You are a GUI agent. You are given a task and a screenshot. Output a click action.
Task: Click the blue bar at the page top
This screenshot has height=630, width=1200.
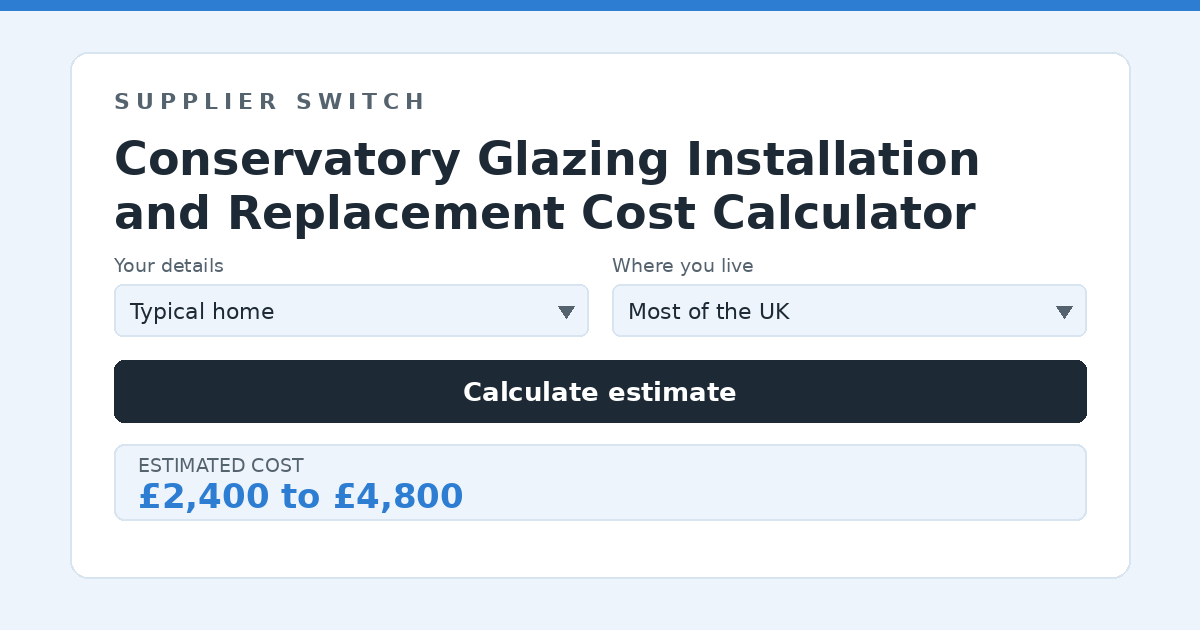tap(600, 5)
